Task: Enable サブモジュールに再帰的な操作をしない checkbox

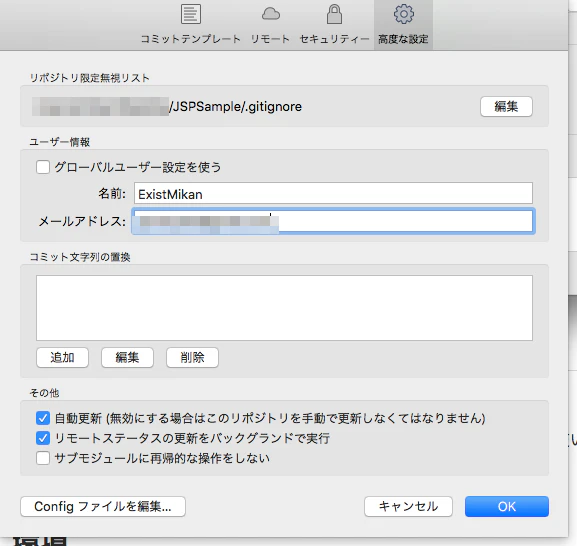Action: point(43,458)
